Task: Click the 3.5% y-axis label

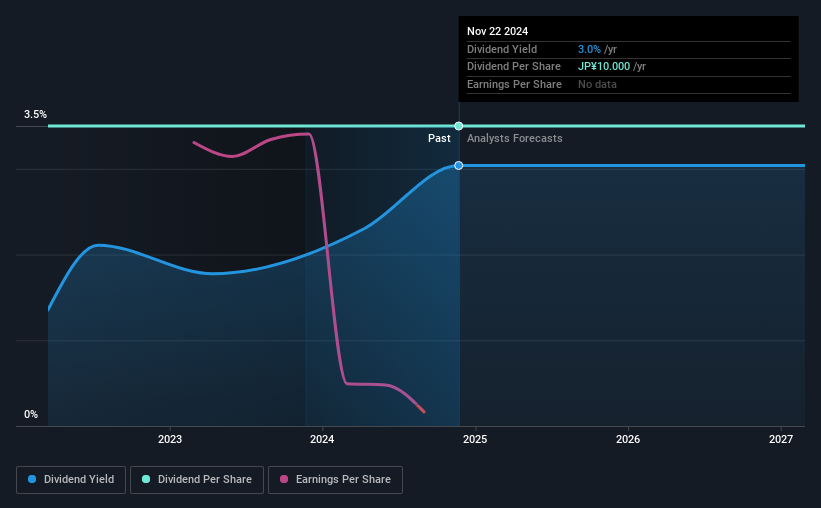Action: coord(35,114)
